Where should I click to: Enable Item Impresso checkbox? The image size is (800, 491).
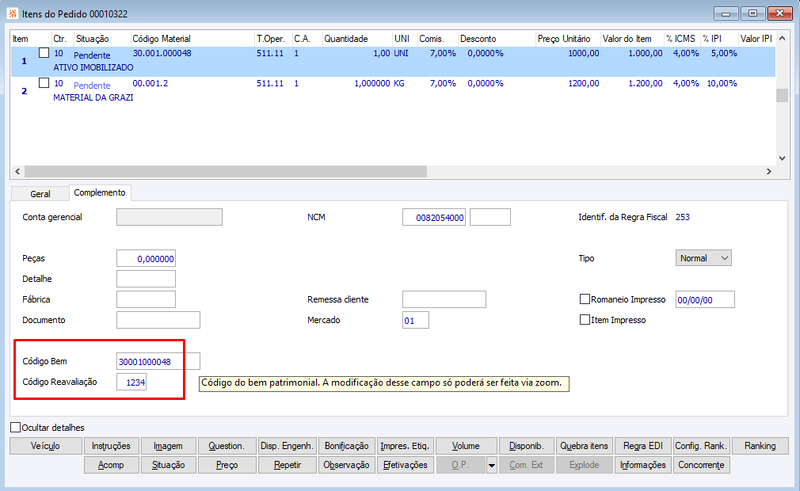[x=585, y=320]
